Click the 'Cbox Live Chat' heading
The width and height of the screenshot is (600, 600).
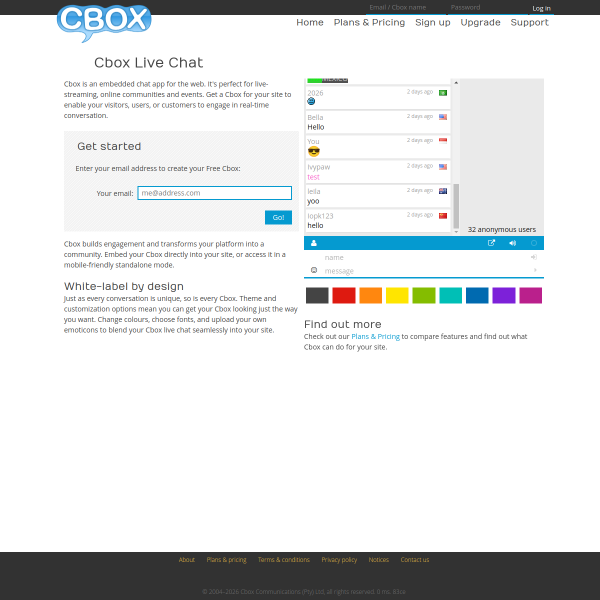[148, 63]
